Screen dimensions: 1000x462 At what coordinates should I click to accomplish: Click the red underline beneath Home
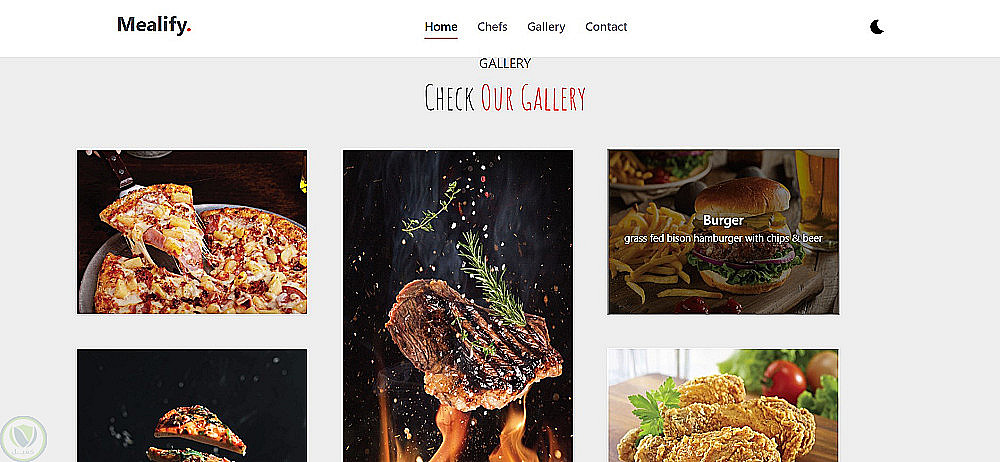click(x=441, y=38)
